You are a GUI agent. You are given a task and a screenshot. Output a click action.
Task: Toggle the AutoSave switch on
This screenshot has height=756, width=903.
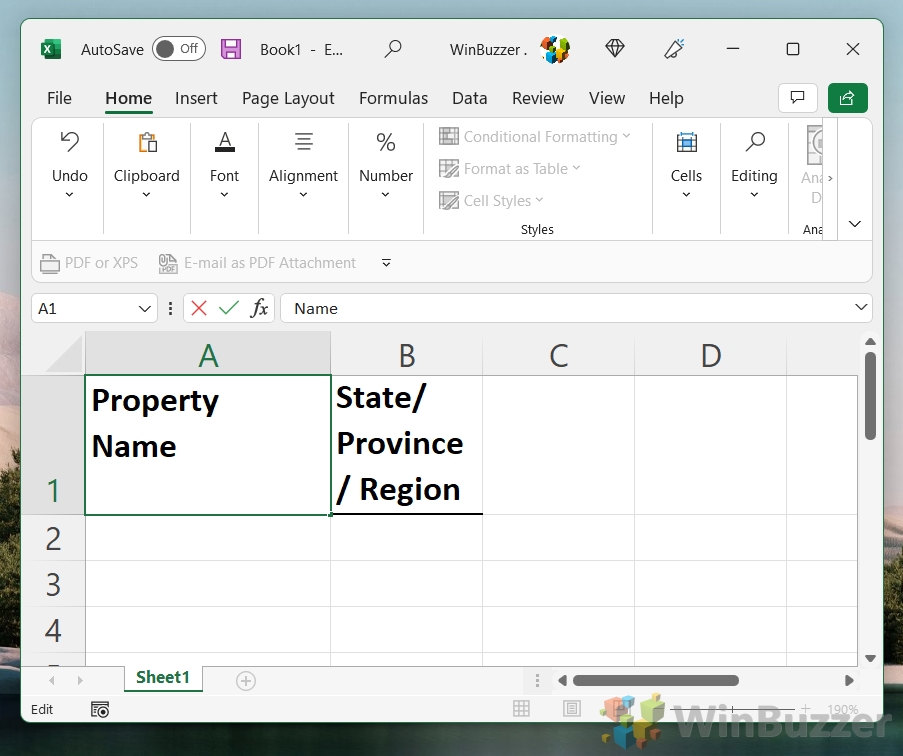(178, 48)
